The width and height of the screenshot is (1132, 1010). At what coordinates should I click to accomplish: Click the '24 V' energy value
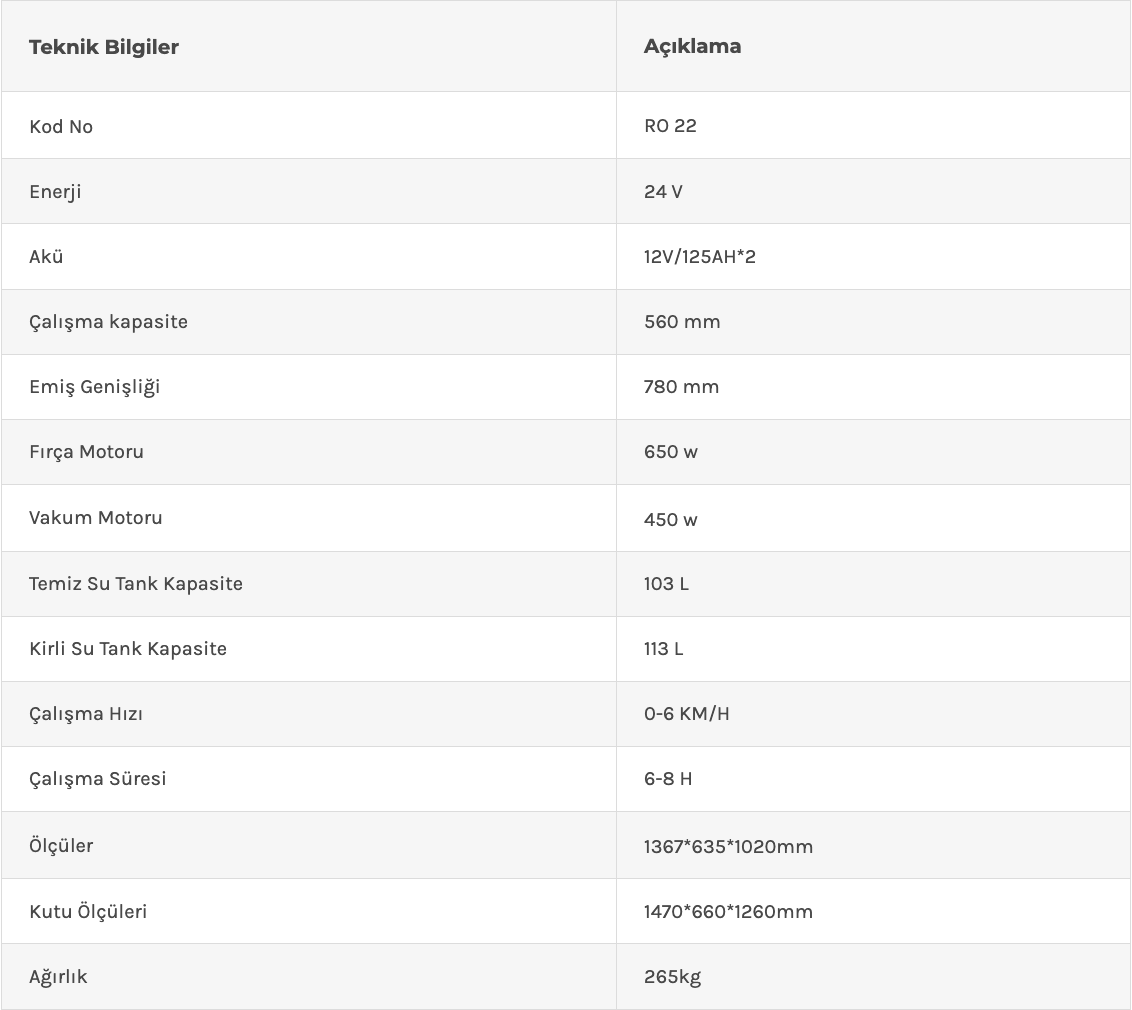point(663,191)
